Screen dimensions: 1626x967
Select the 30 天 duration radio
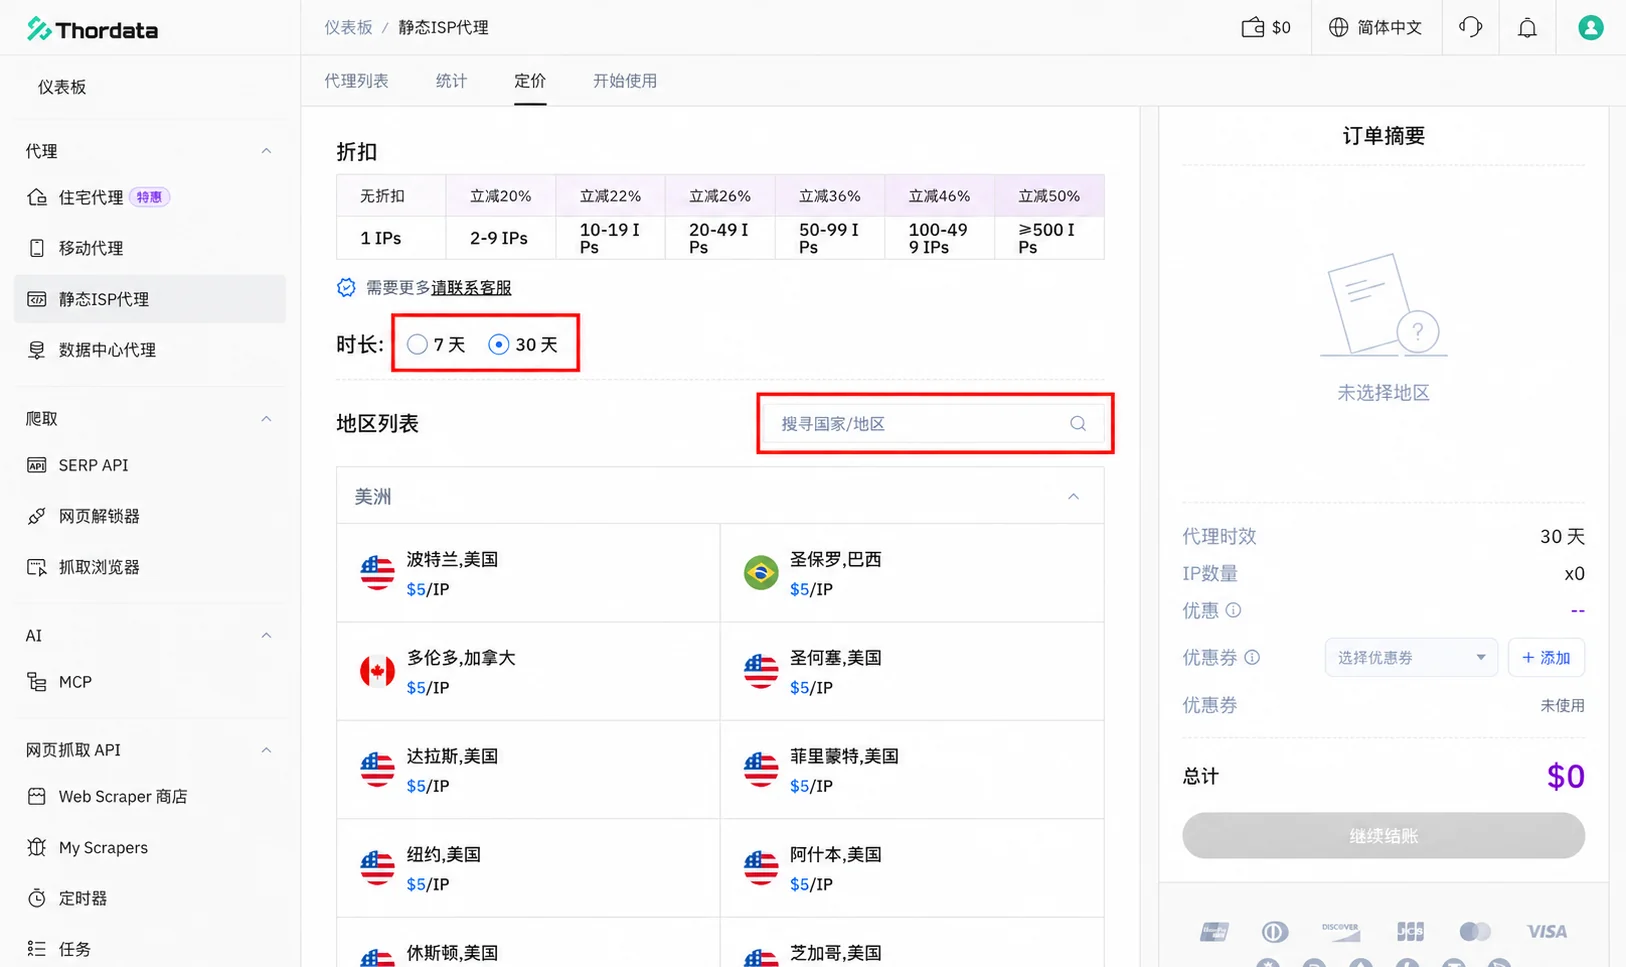click(x=498, y=344)
